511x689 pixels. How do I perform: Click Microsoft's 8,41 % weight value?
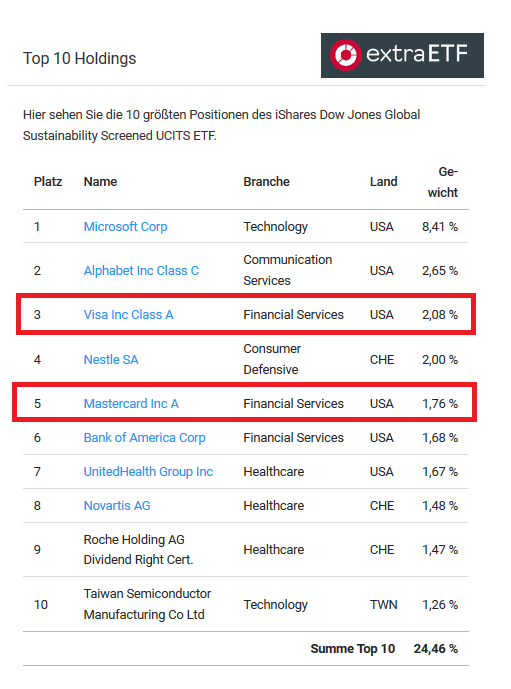(440, 227)
